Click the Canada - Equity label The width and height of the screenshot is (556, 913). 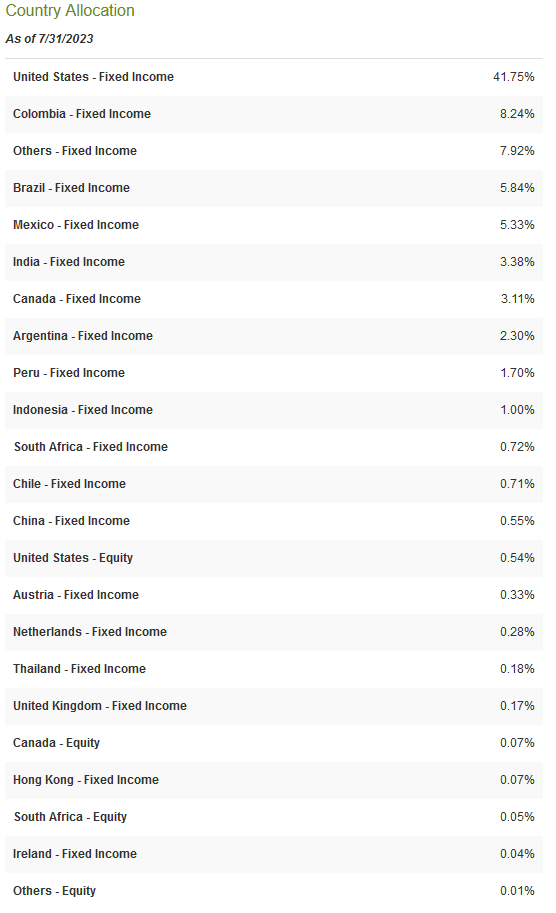56,743
